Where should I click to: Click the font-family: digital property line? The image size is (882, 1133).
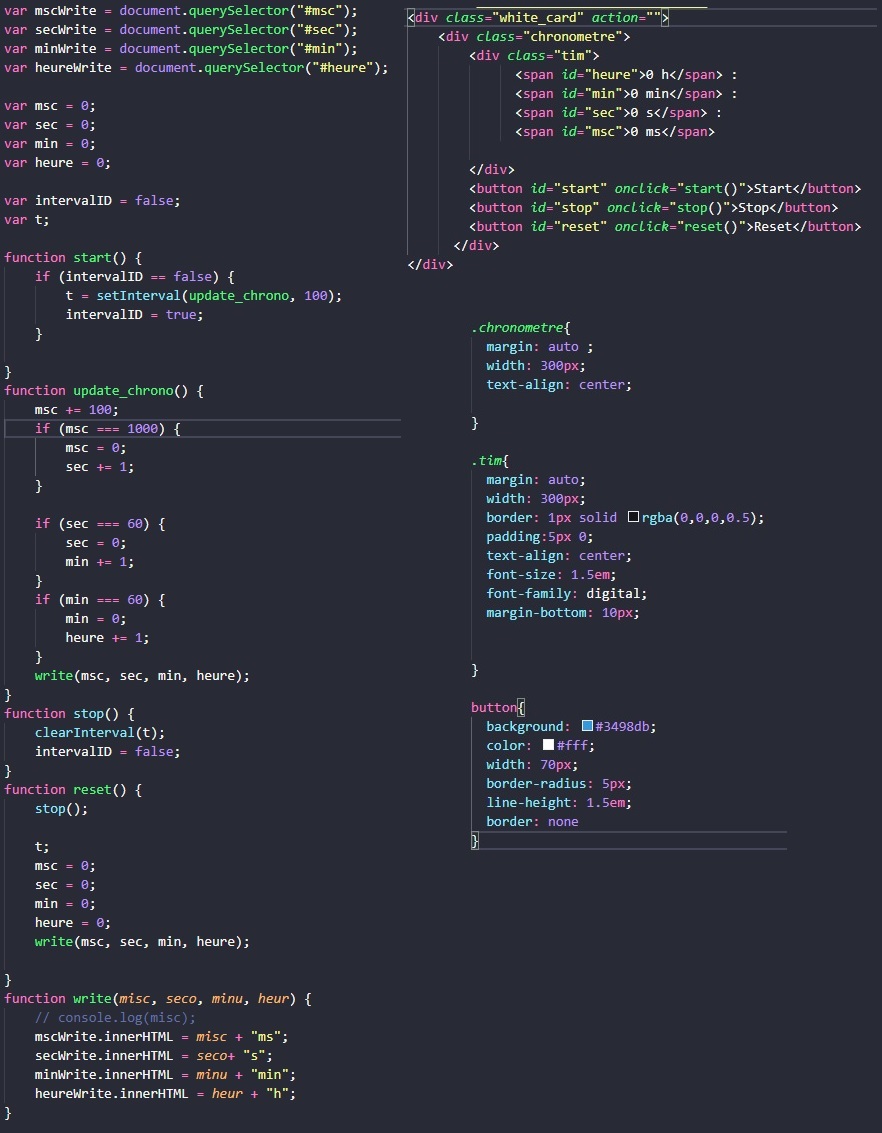point(566,594)
